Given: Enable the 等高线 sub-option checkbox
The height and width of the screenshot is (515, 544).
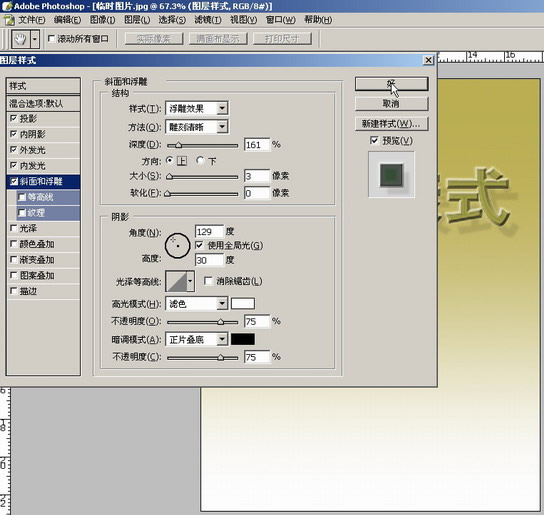Looking at the screenshot, I should [x=22, y=197].
